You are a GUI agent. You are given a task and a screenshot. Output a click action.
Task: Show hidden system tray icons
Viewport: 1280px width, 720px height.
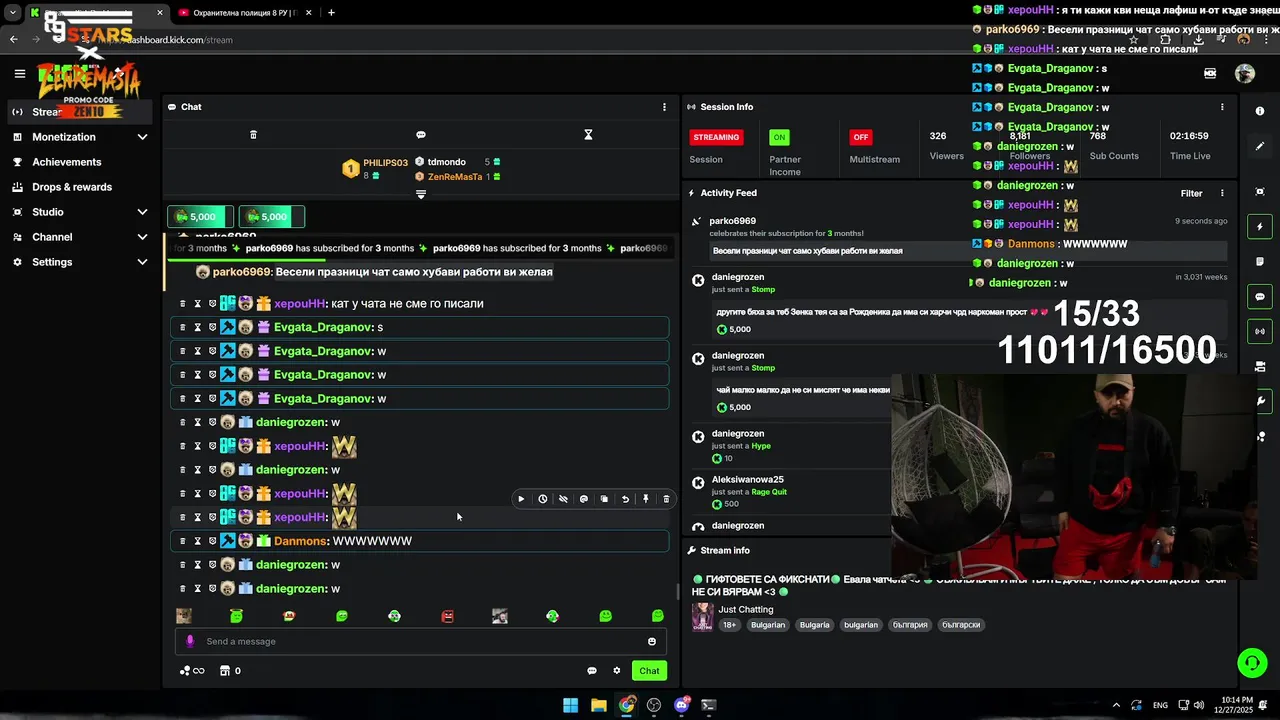[x=1116, y=705]
